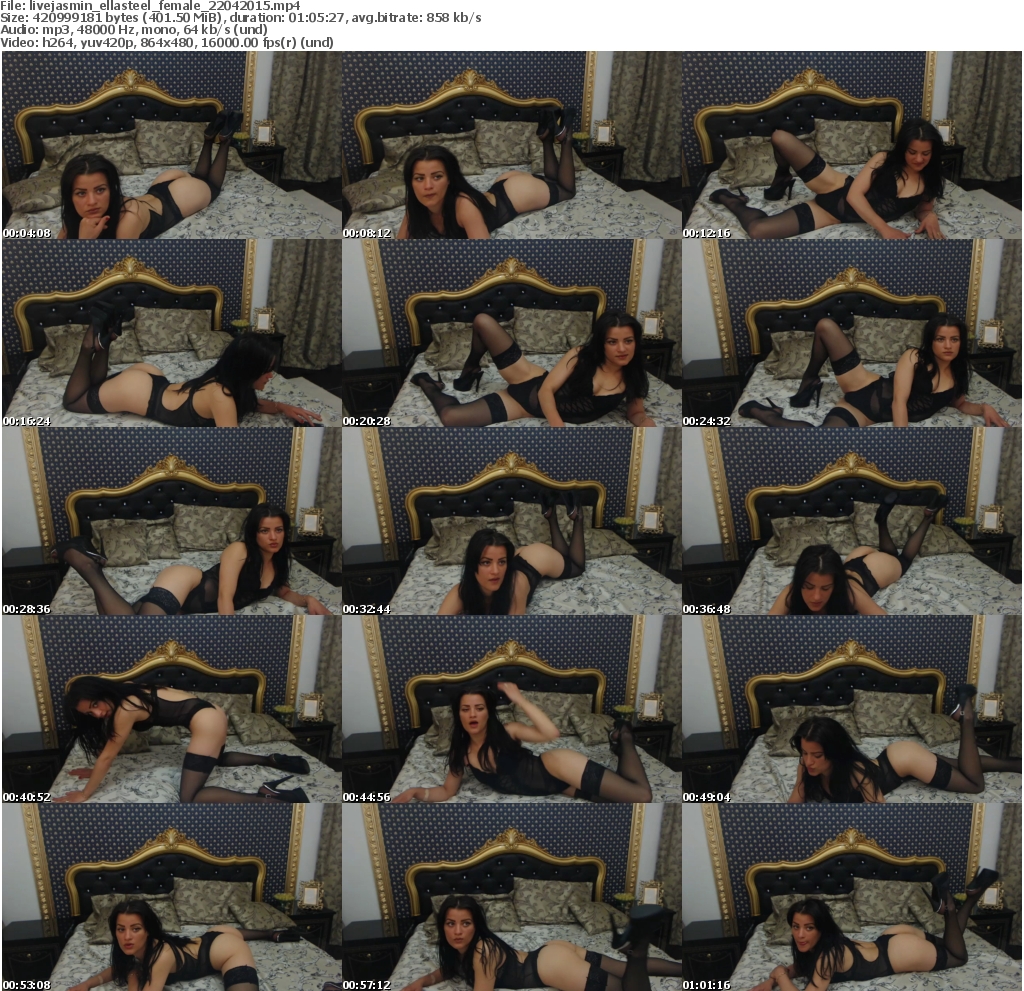Select the Video h264 864x480 info line
Image resolution: width=1024 pixels, height=991 pixels.
(x=167, y=42)
